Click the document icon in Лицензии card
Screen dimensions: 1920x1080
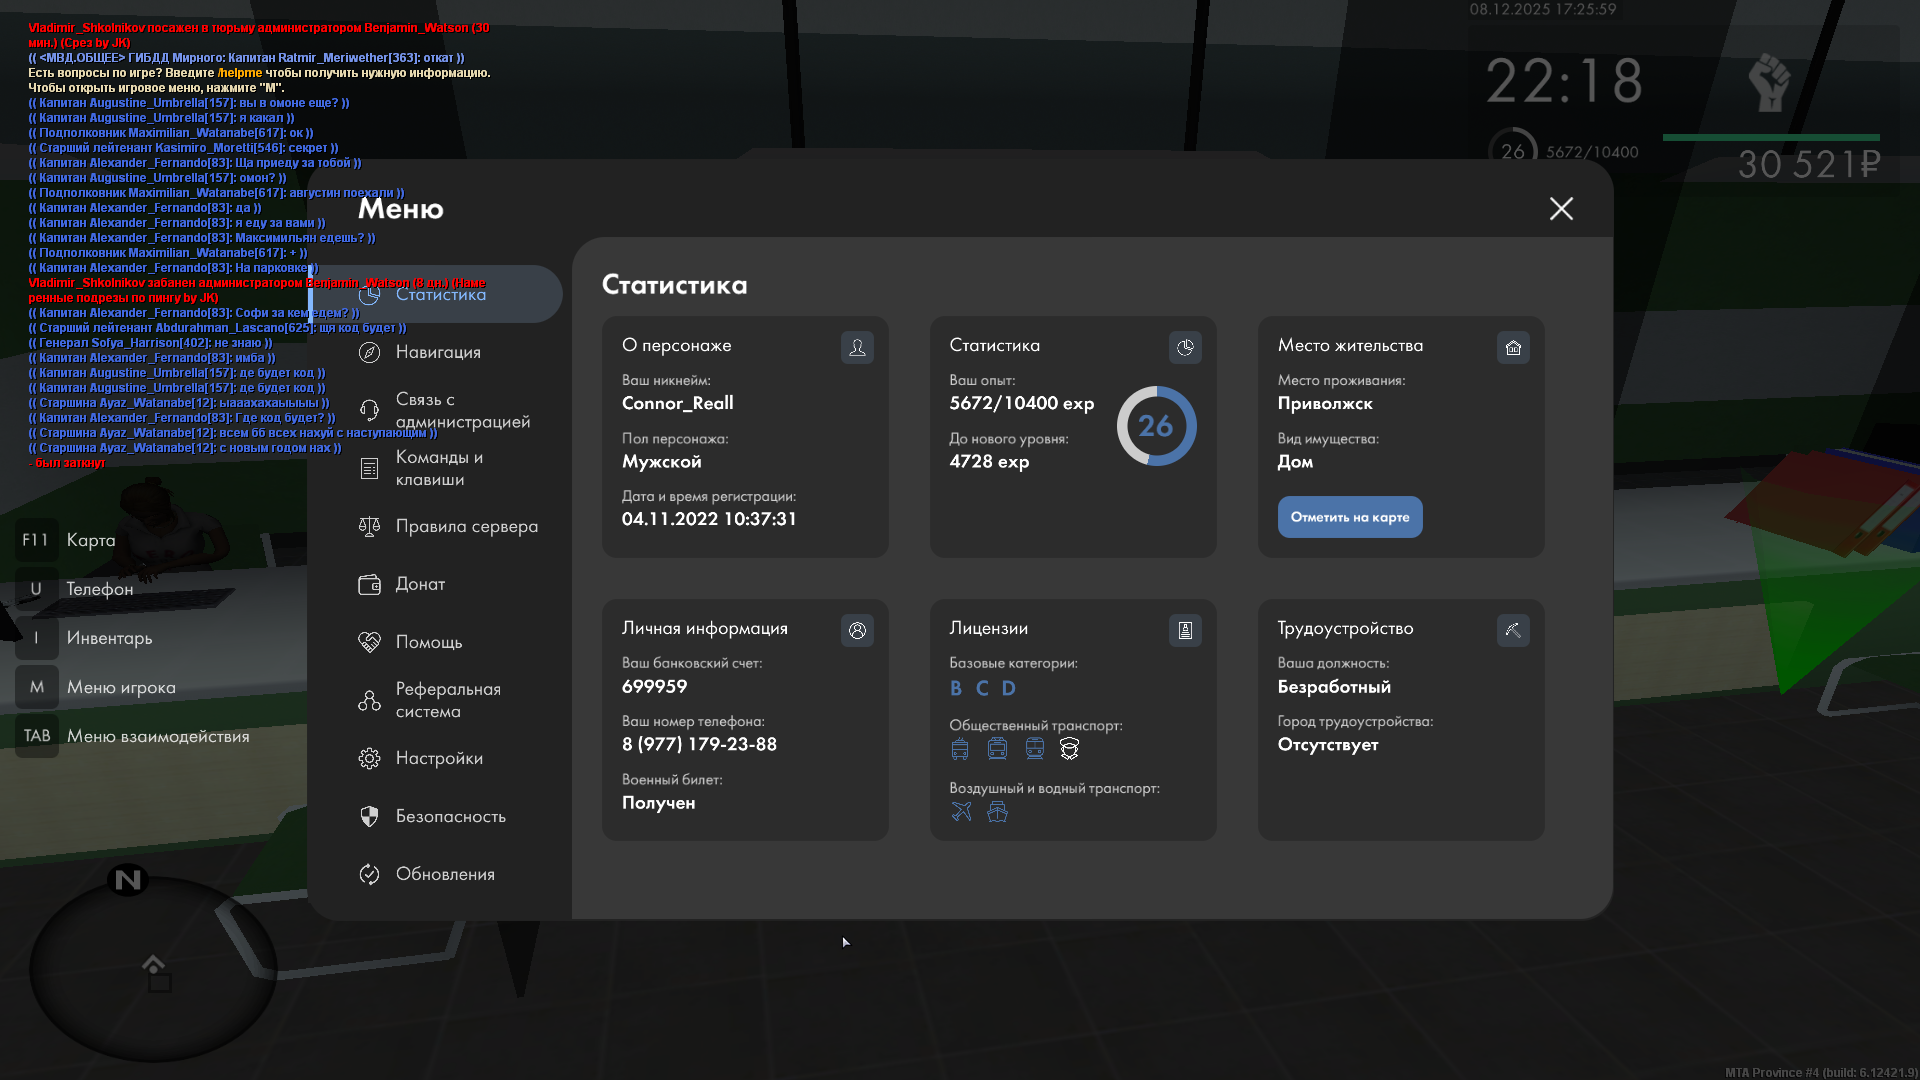pyautogui.click(x=1185, y=630)
